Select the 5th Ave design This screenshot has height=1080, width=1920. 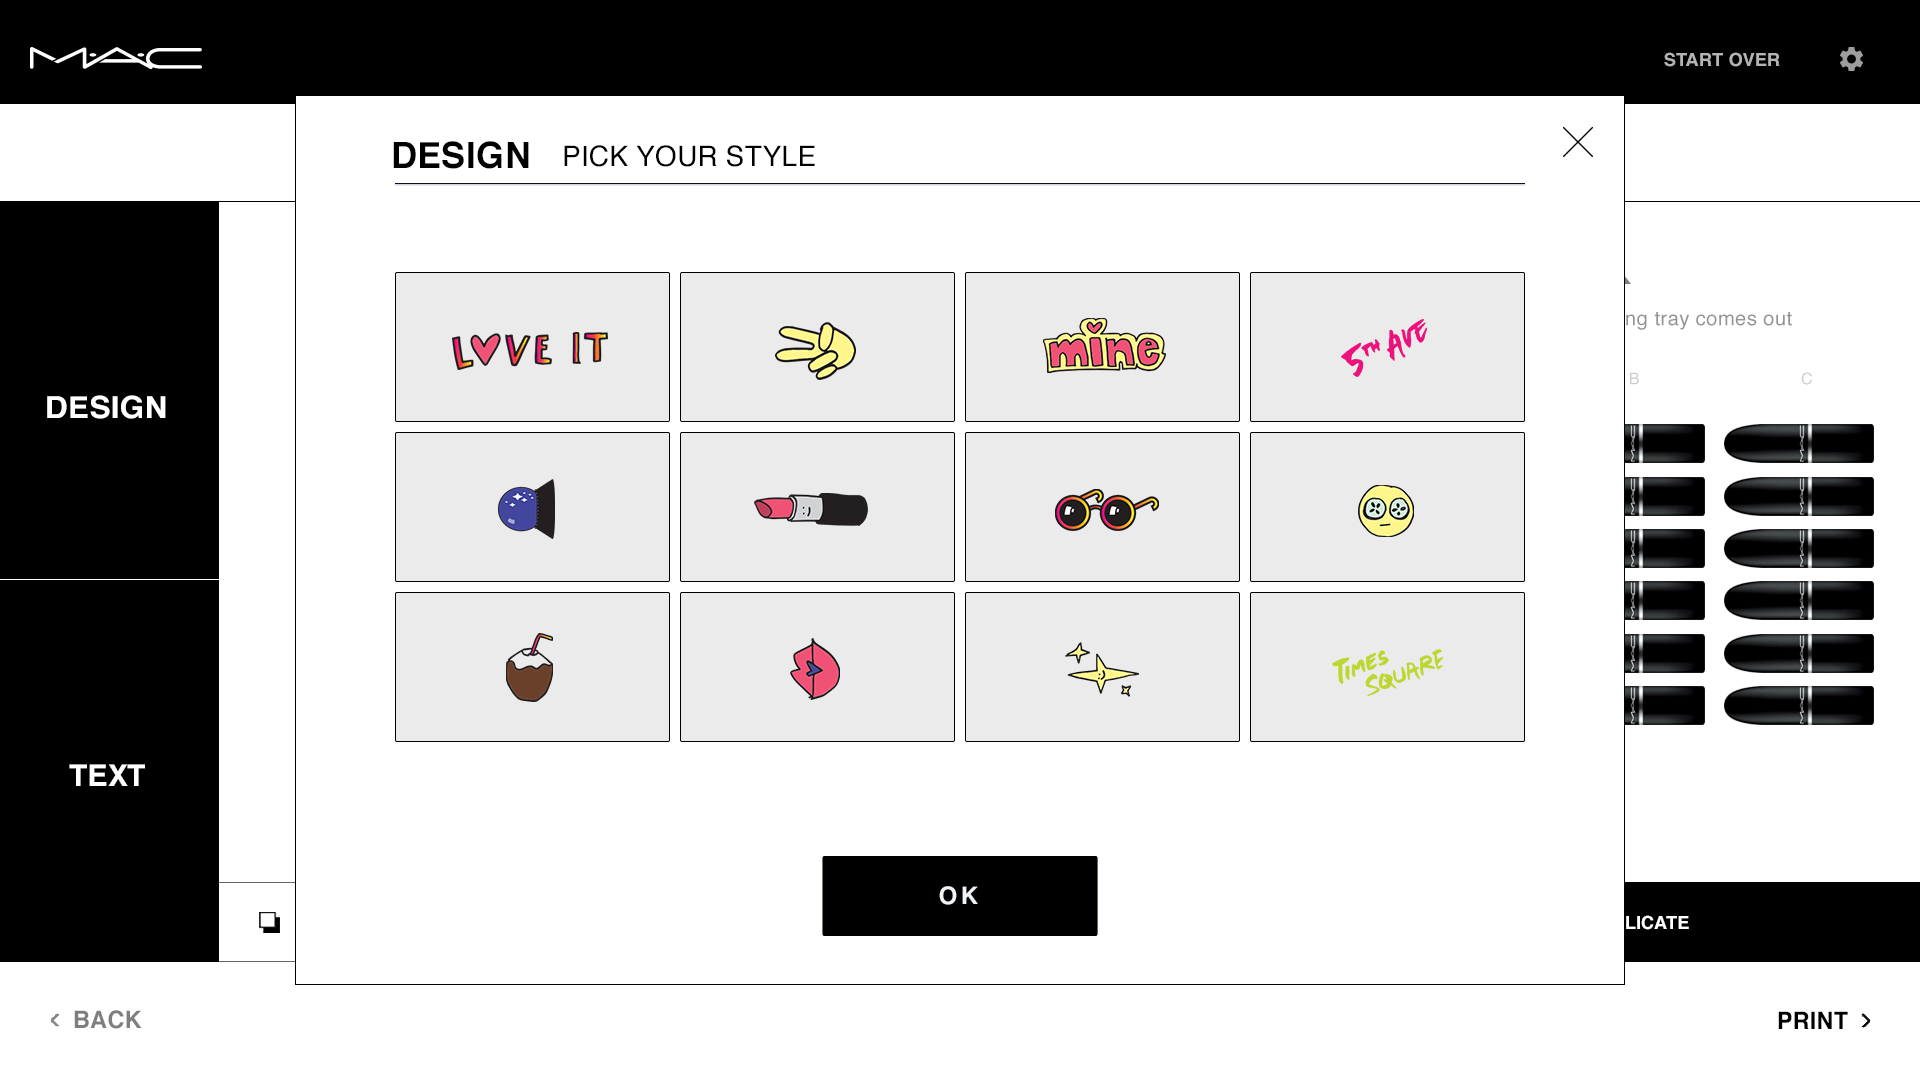pos(1387,347)
